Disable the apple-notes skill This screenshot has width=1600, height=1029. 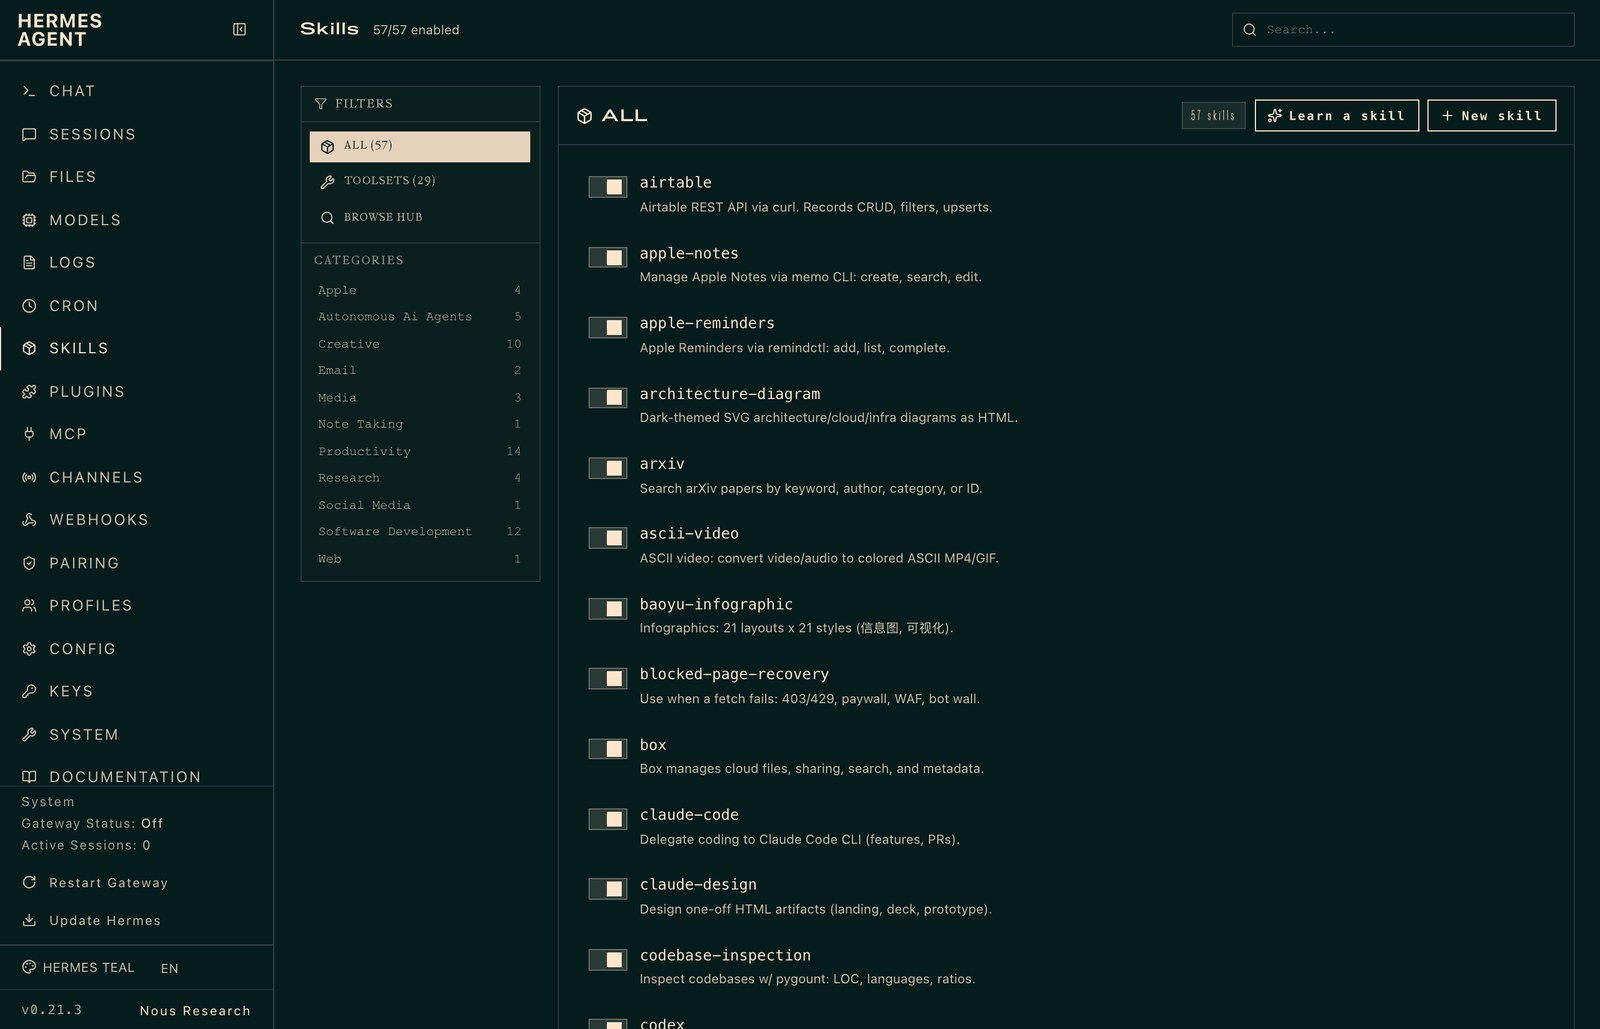tap(607, 257)
